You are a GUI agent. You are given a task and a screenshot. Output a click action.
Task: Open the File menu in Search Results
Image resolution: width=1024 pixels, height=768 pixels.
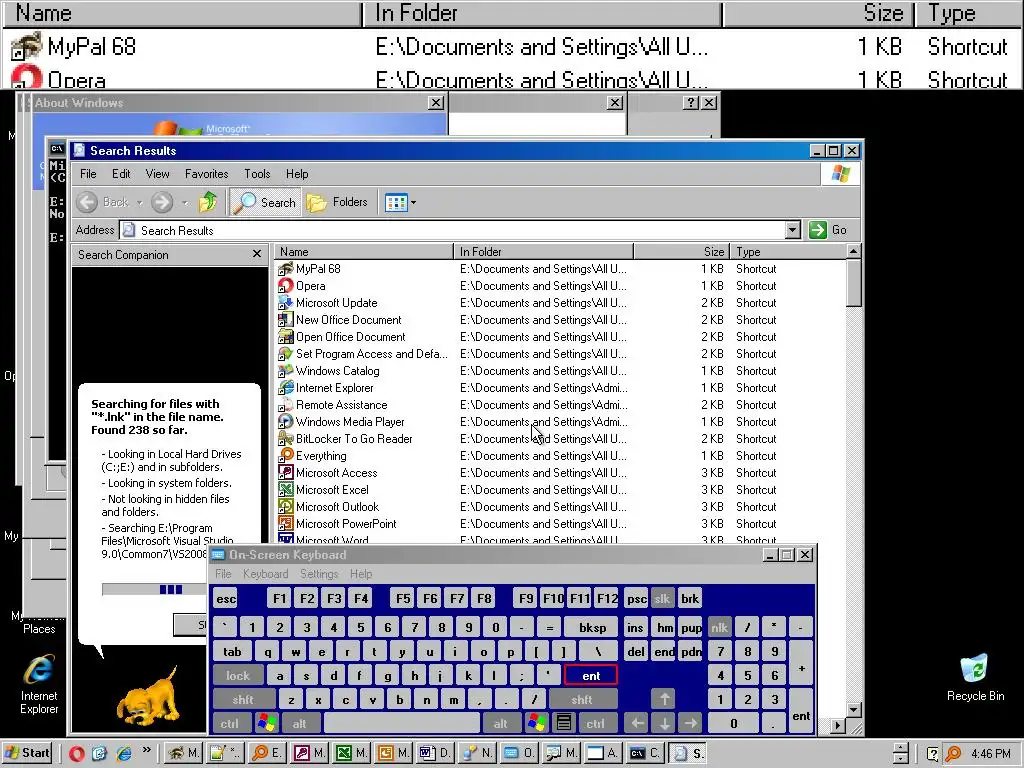click(88, 174)
